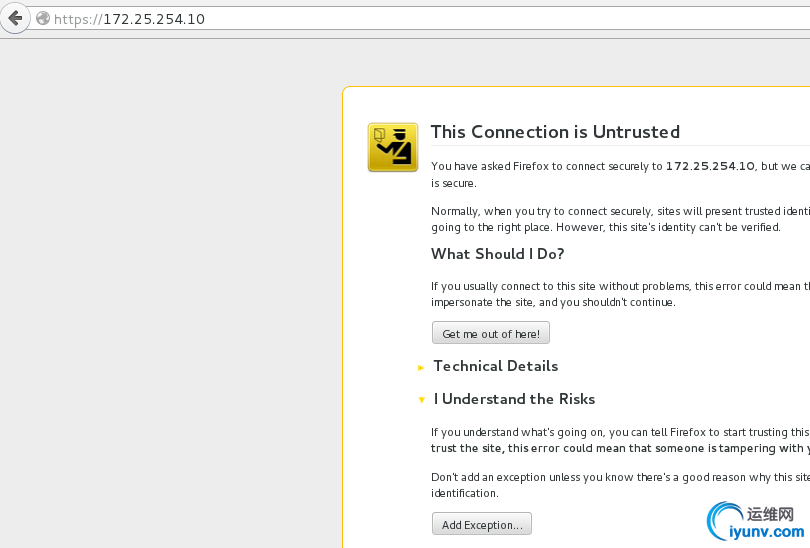
Task: Click the Get me out of here! button
Action: (x=491, y=333)
